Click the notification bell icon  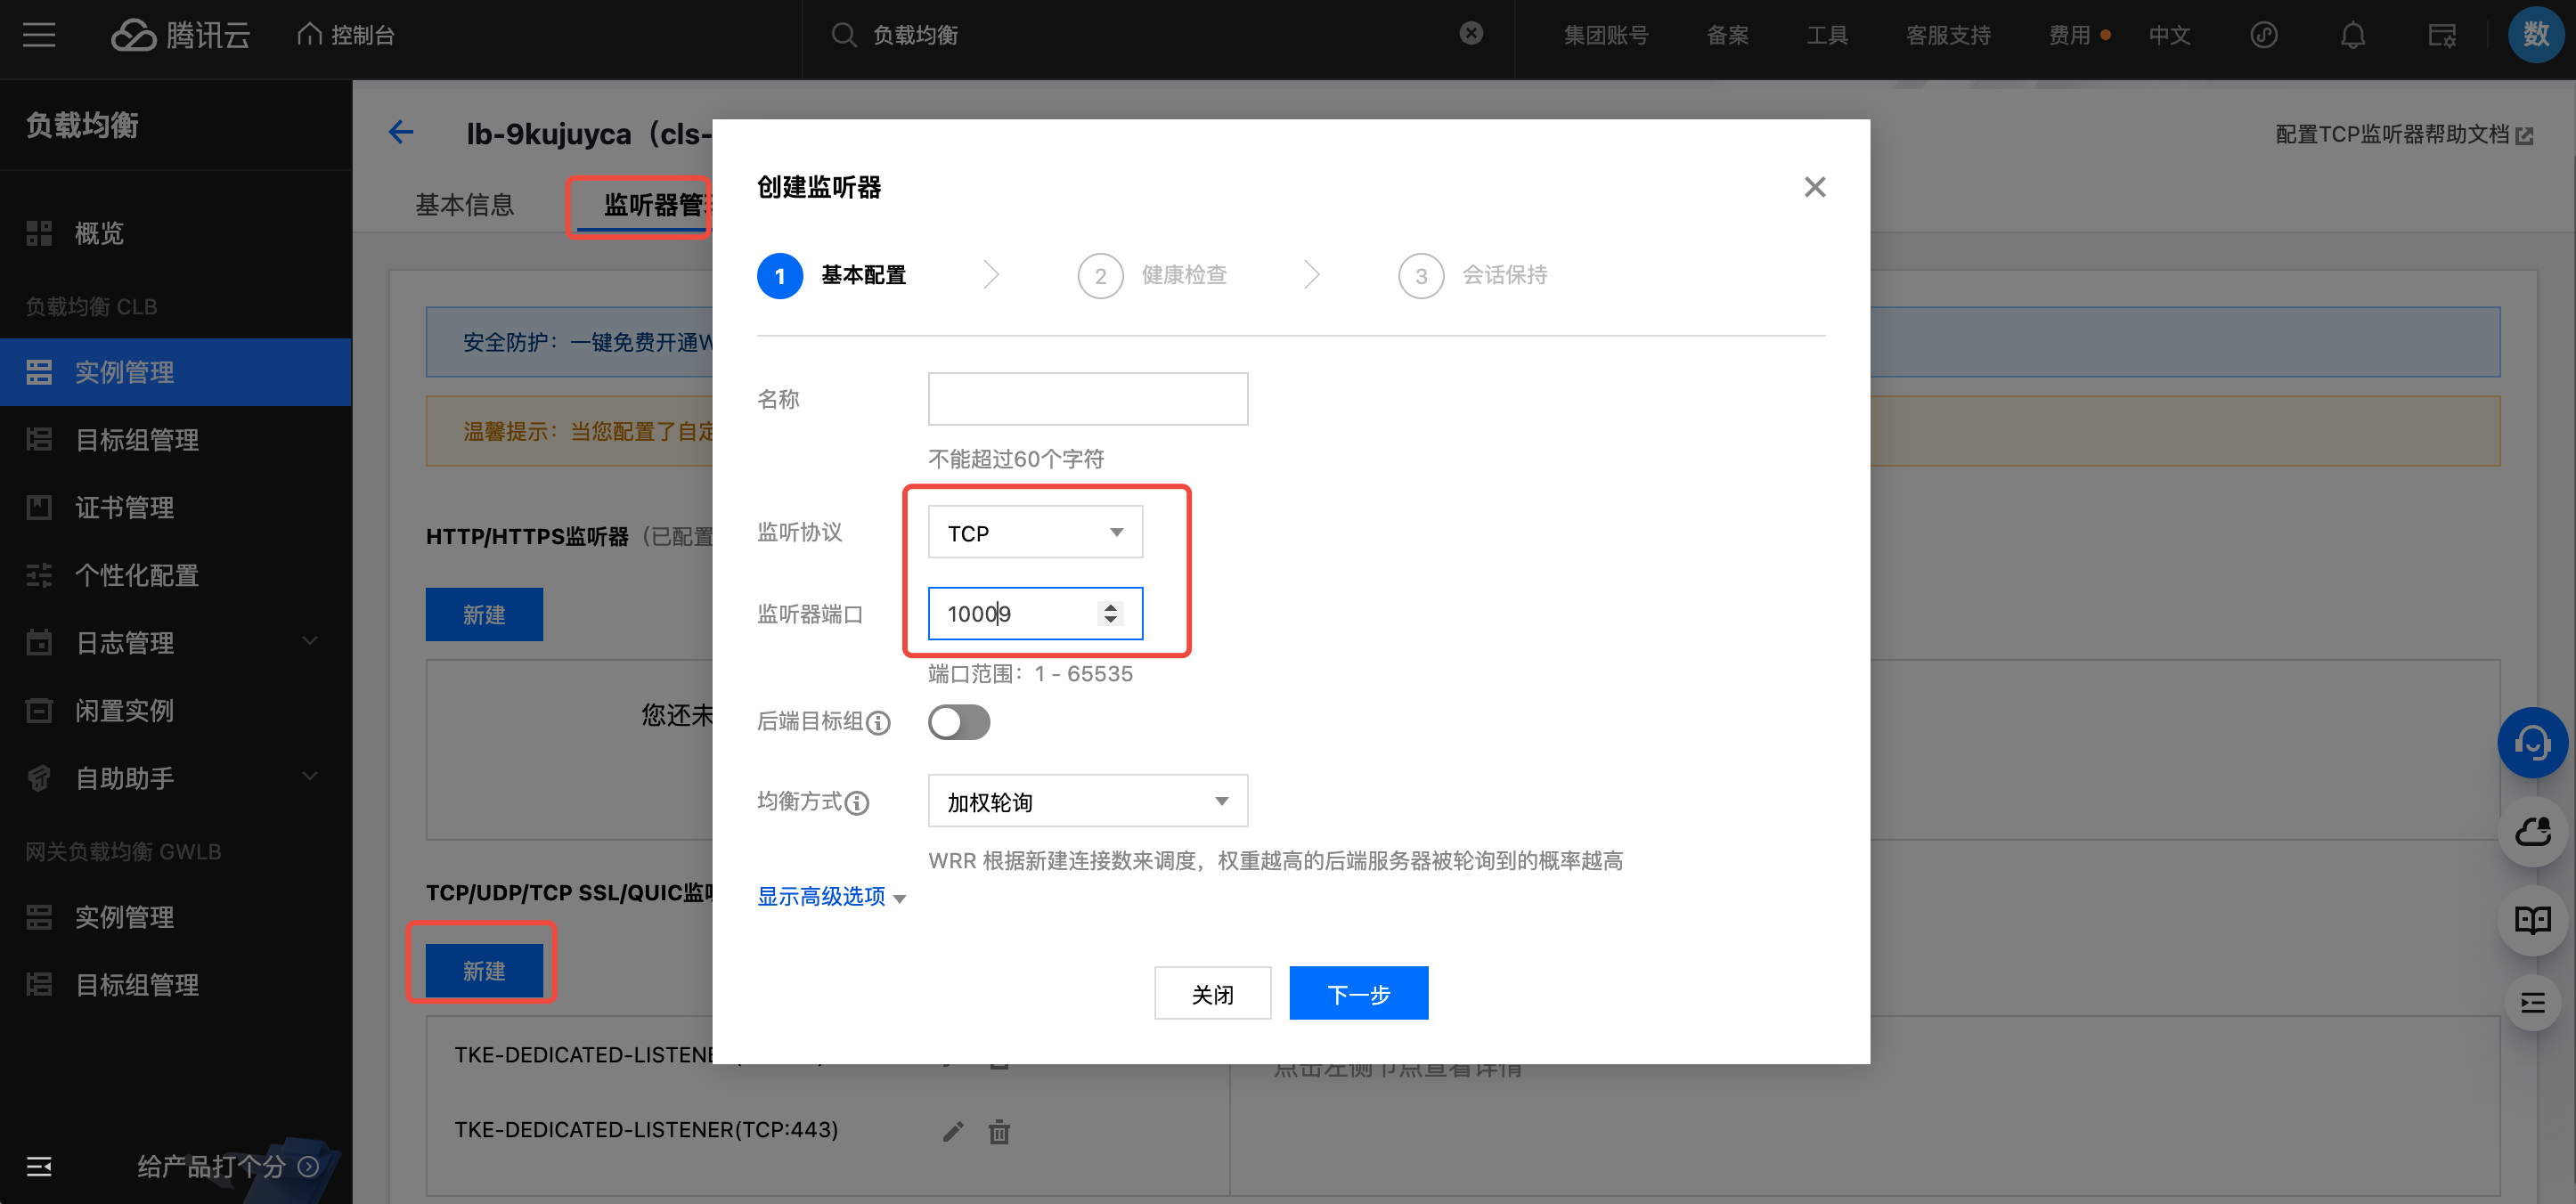2352,35
